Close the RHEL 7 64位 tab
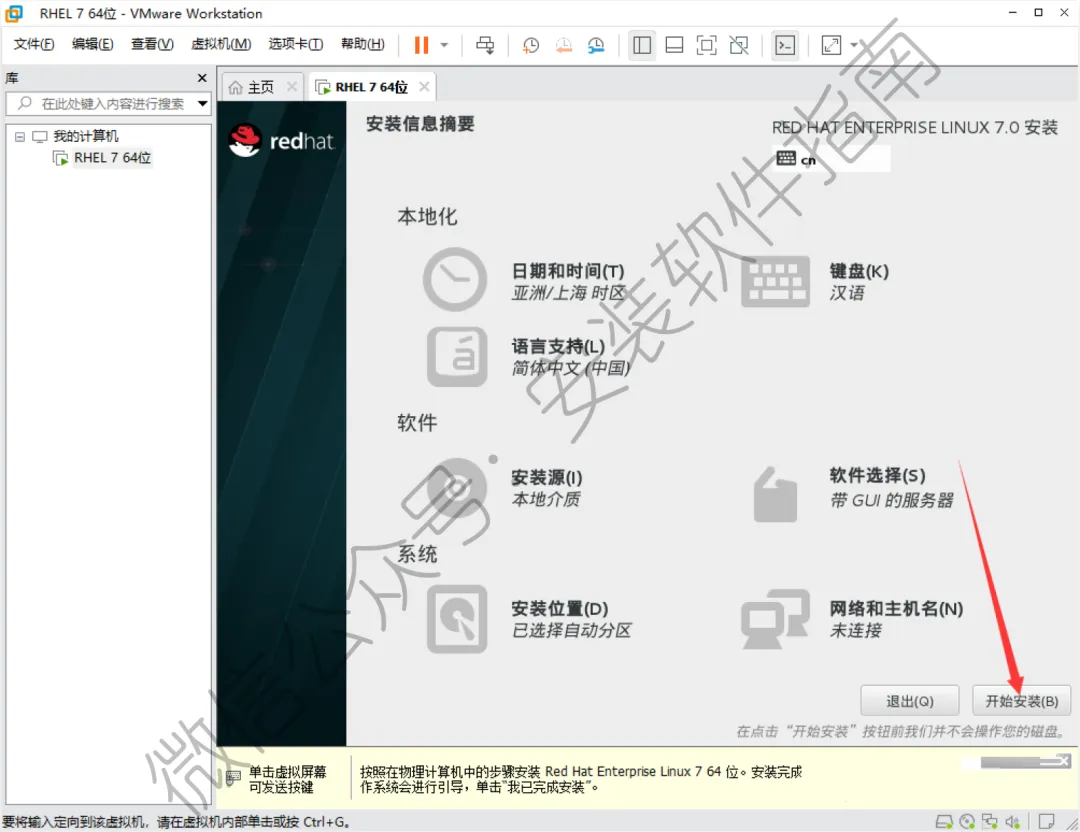1080x832 pixels. [x=424, y=87]
